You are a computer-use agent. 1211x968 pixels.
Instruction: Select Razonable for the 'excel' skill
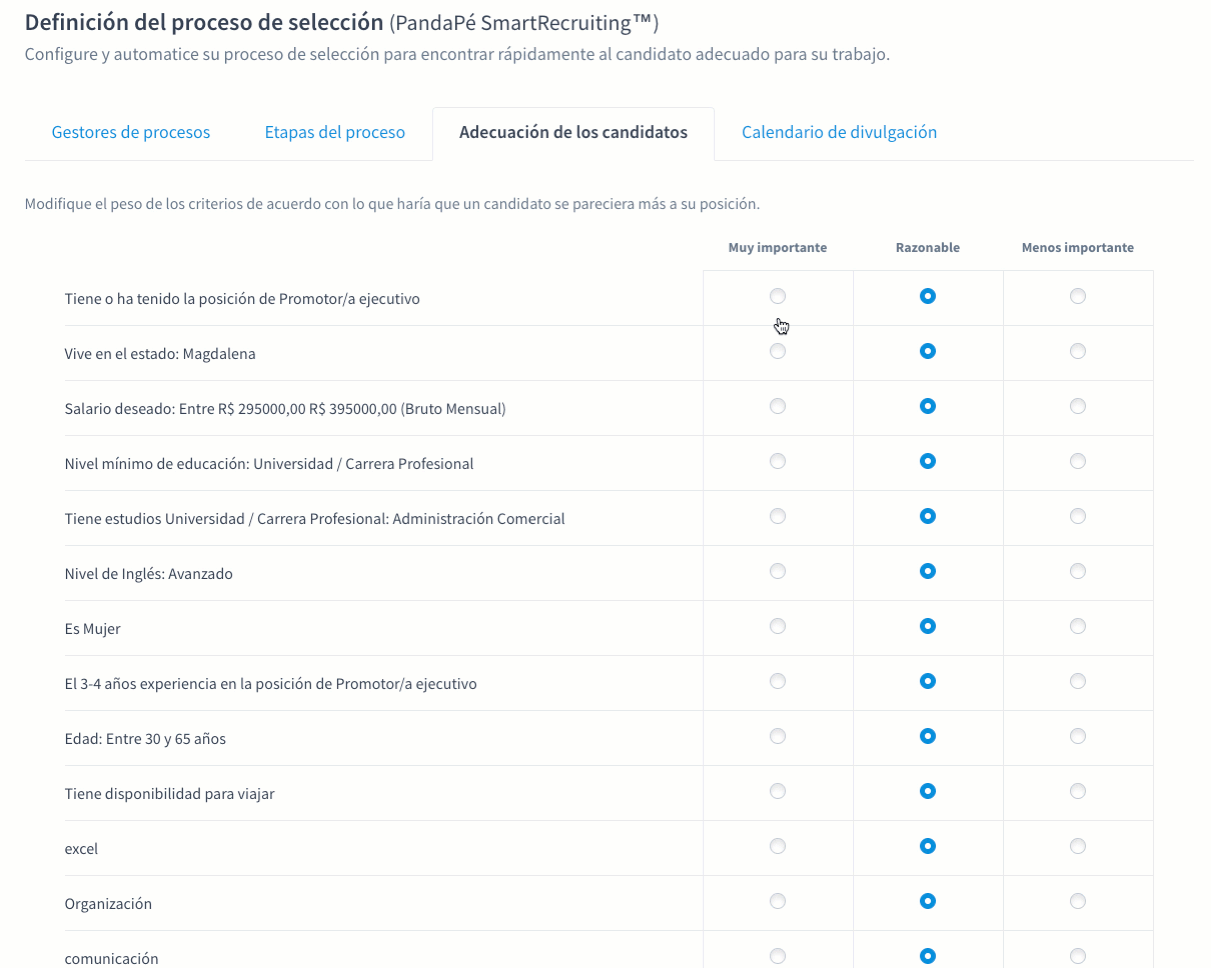coord(928,846)
